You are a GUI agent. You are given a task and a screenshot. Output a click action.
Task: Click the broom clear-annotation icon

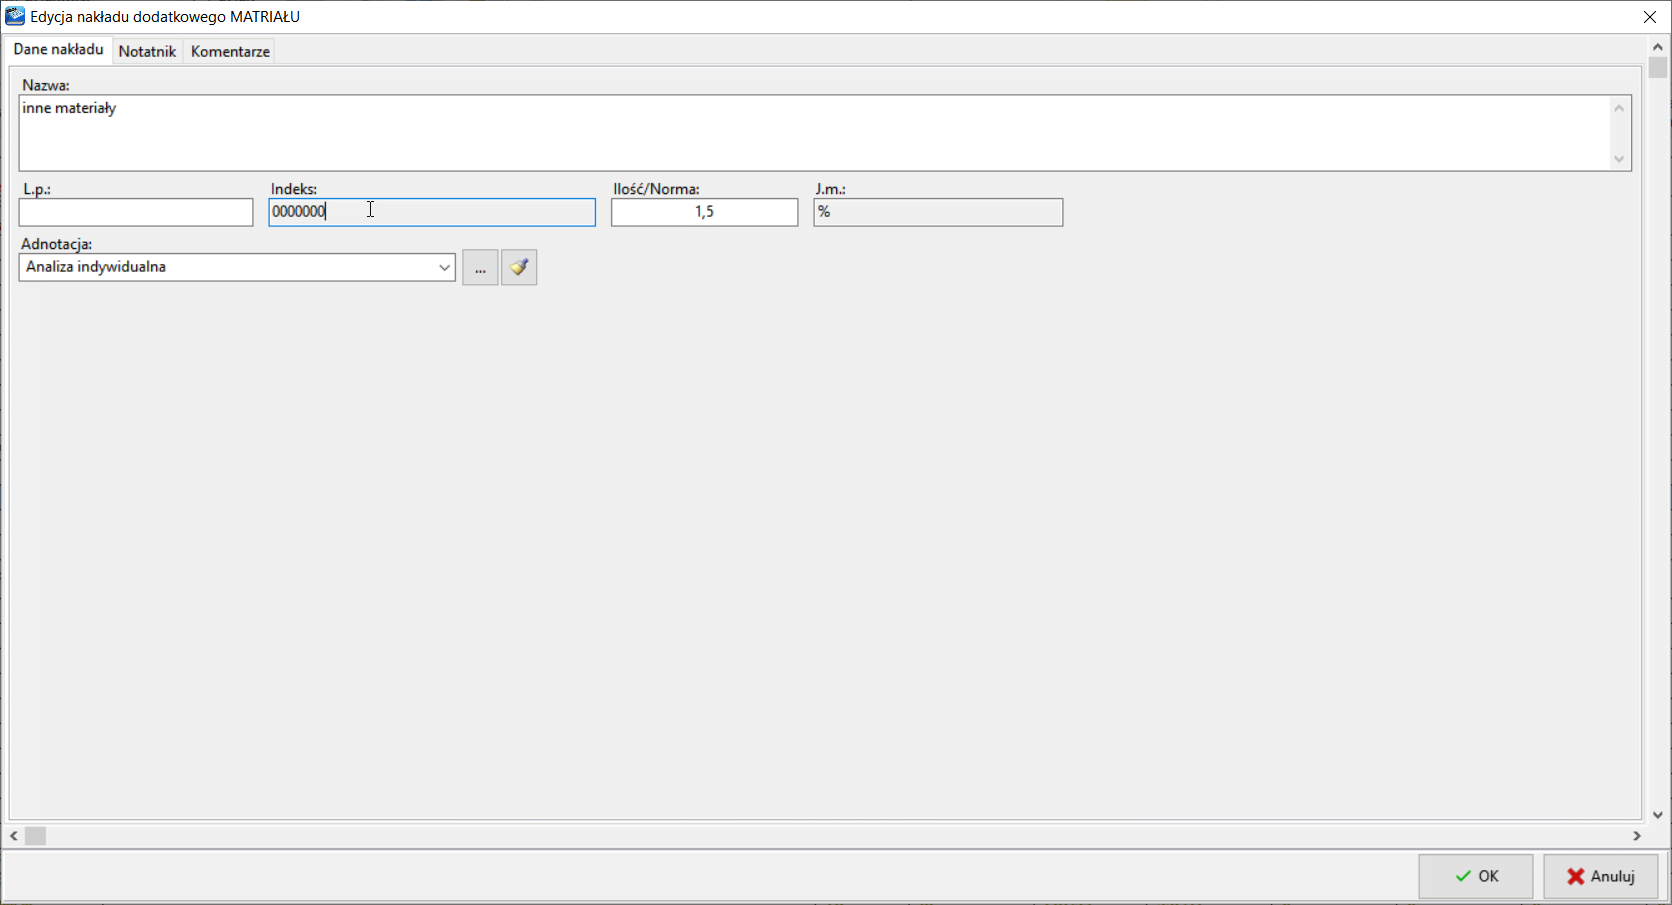(519, 267)
